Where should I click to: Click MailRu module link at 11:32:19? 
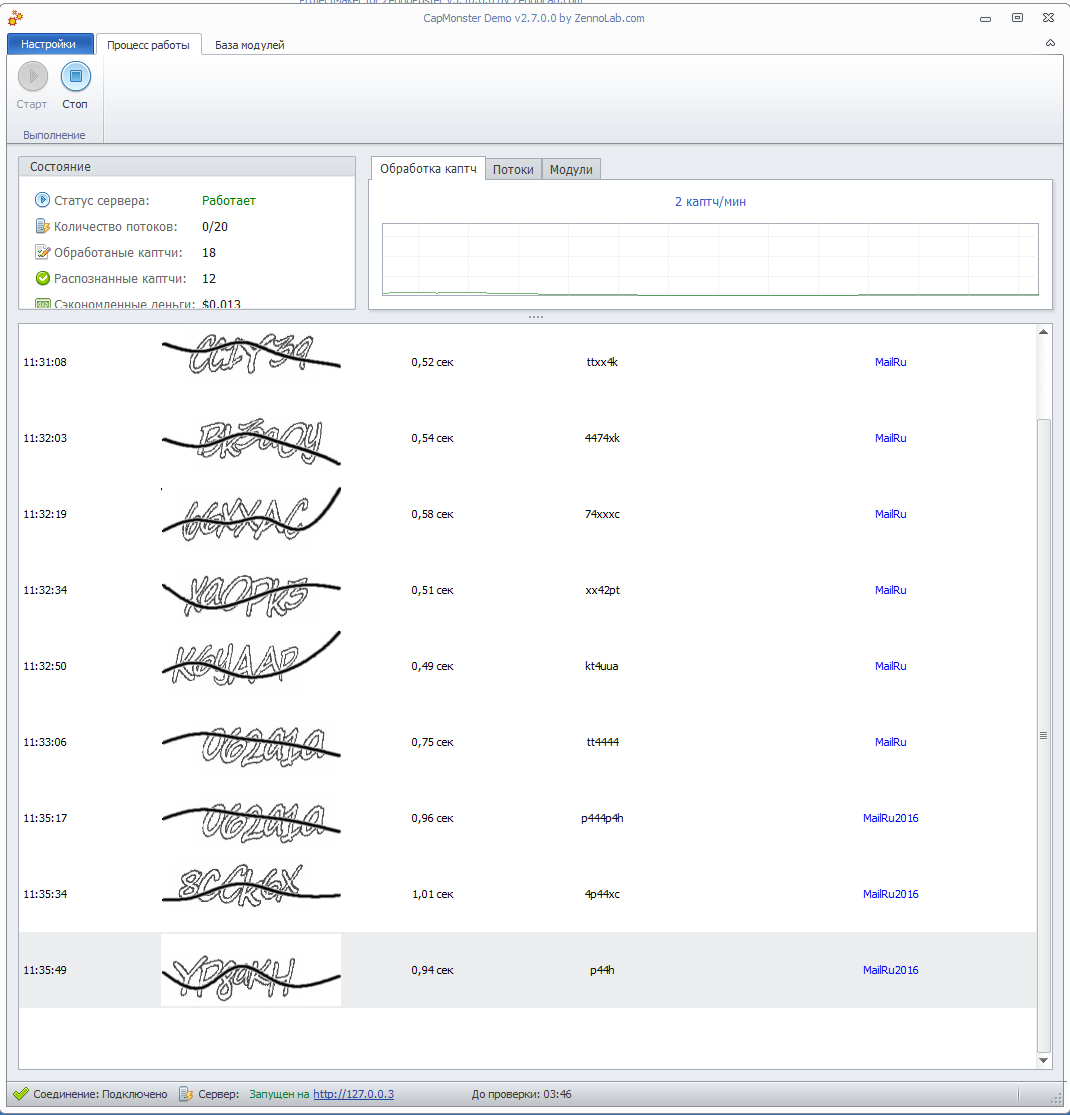tap(890, 514)
